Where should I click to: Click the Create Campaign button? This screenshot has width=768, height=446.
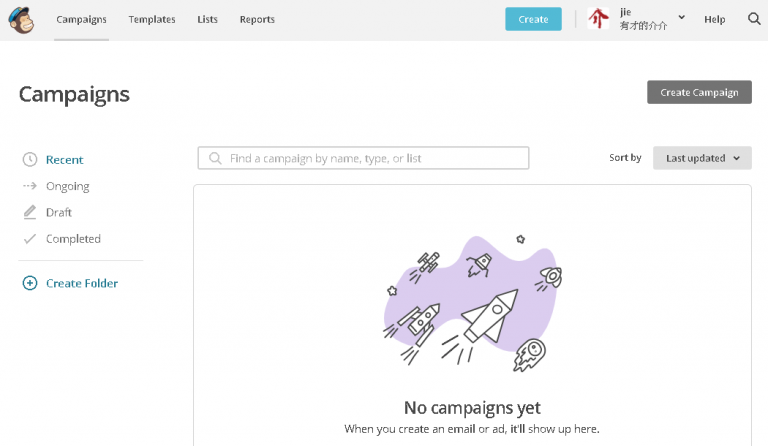[699, 92]
